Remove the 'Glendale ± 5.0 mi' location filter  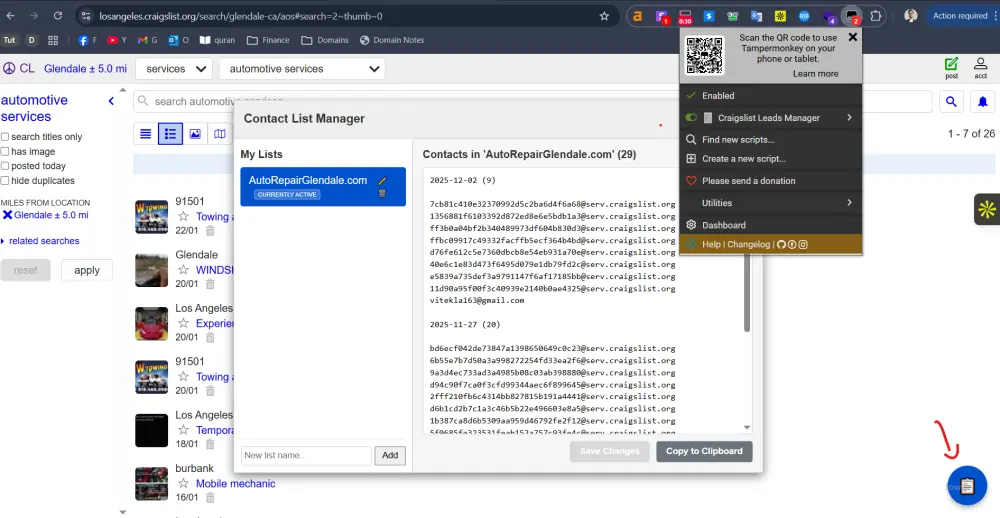(8, 215)
